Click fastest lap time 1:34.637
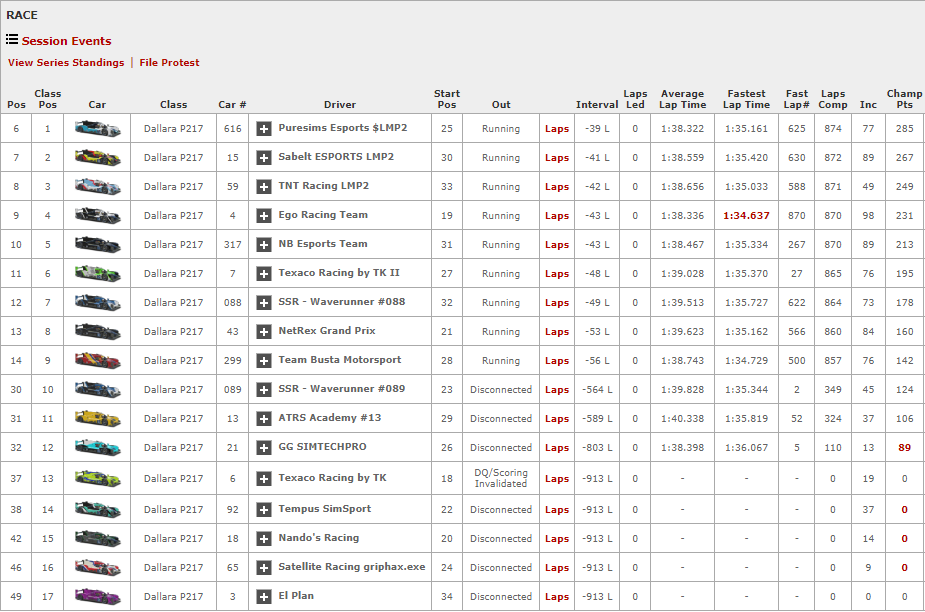 pyautogui.click(x=746, y=215)
